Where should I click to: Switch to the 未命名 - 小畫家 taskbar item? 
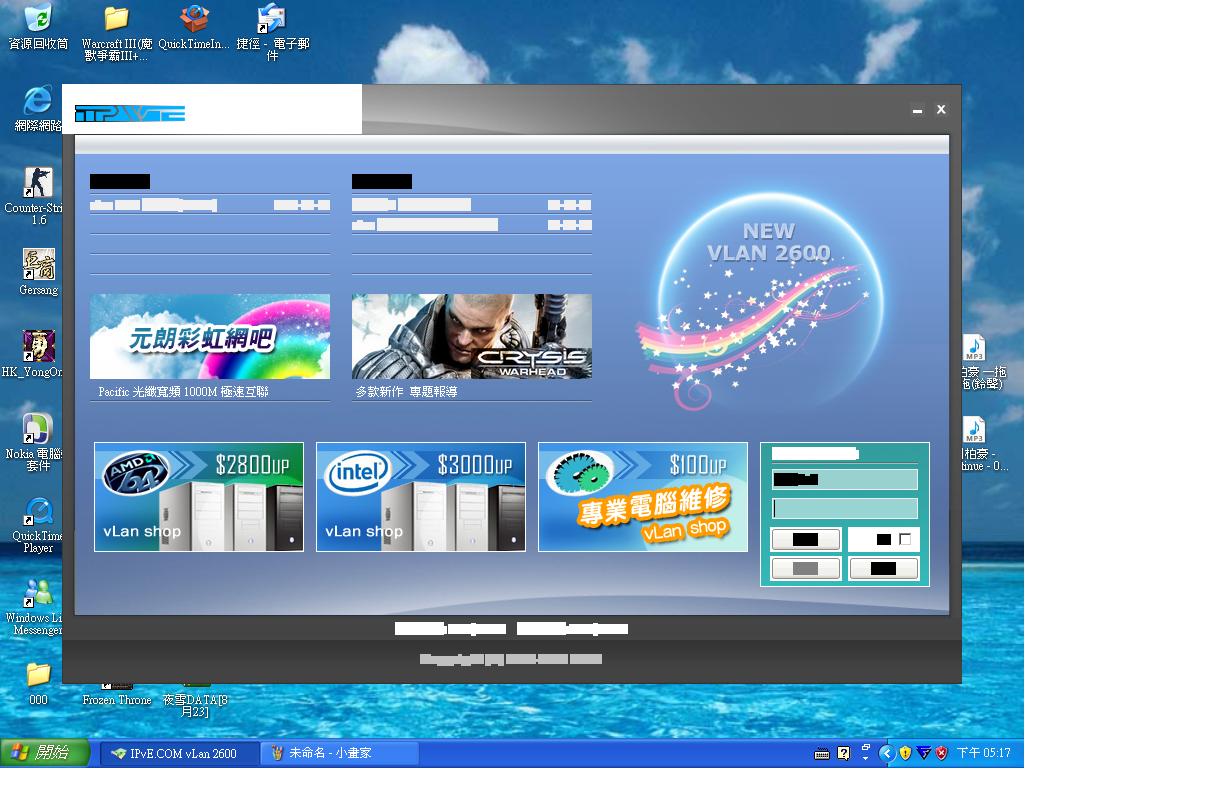338,753
